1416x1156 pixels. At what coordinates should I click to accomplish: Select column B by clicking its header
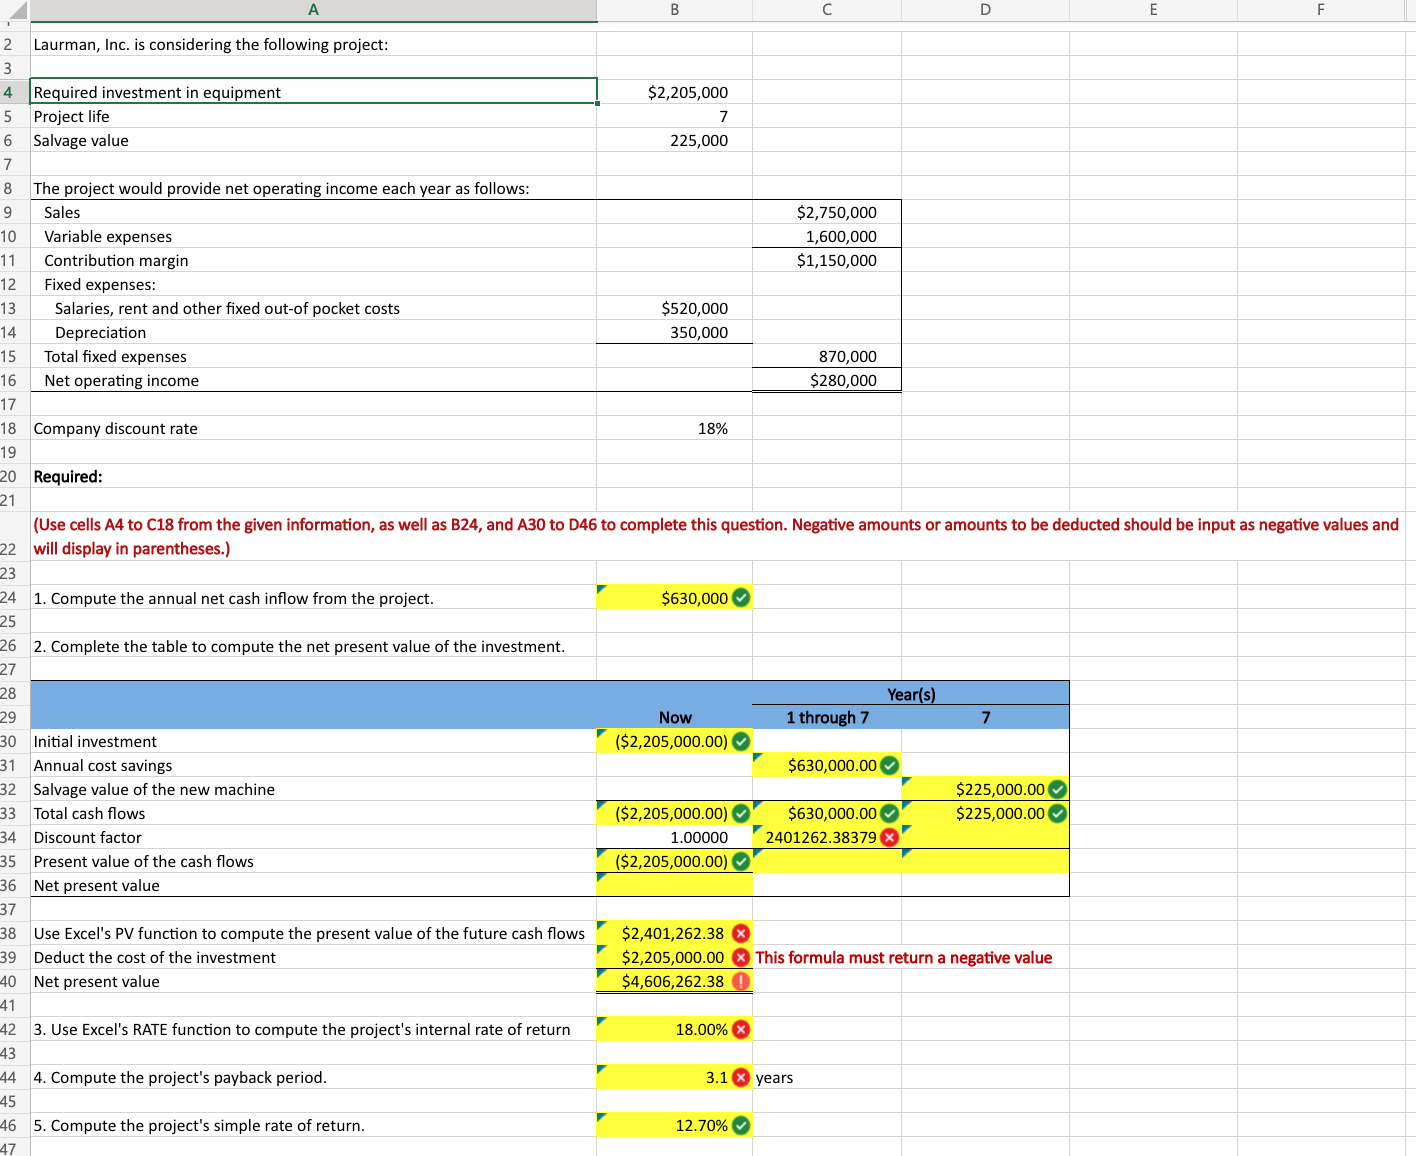pos(674,9)
